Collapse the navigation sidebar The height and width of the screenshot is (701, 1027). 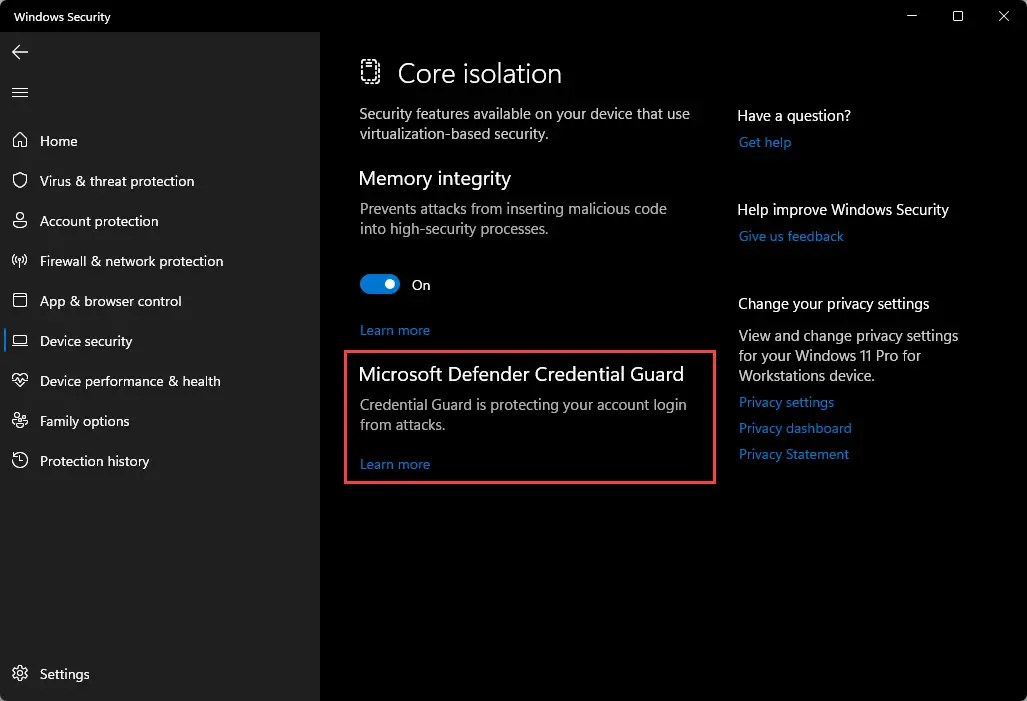tap(19, 92)
